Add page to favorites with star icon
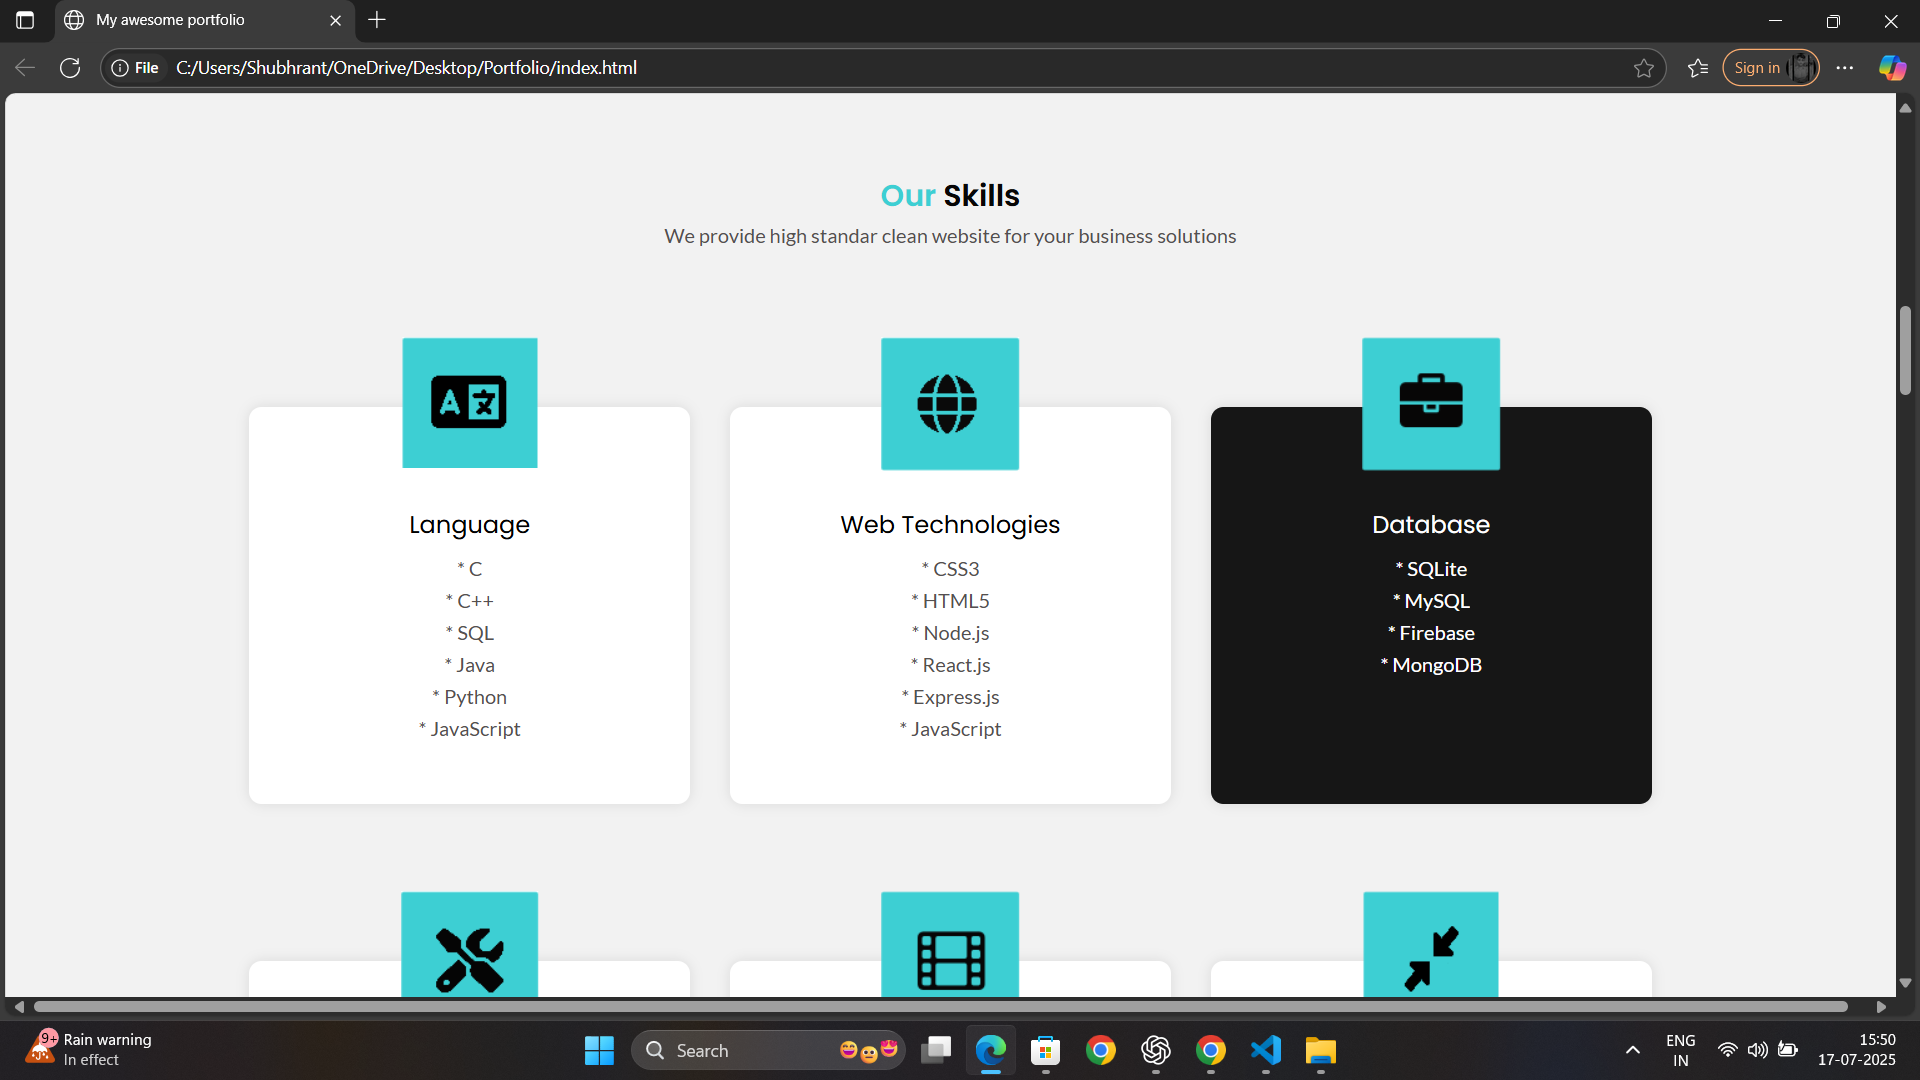Viewport: 1920px width, 1080px height. [1643, 68]
